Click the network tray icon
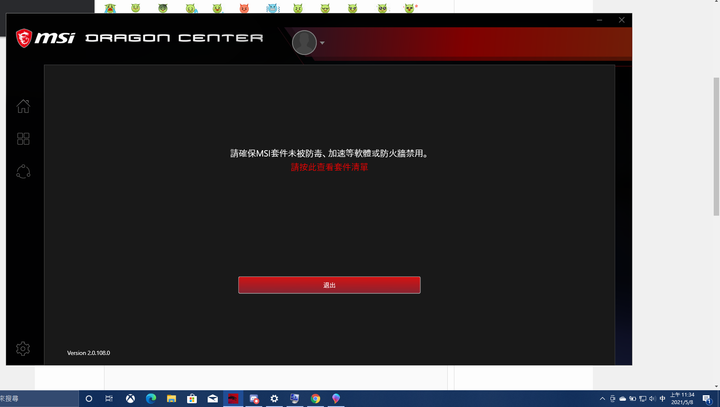The height and width of the screenshot is (407, 720). (642, 398)
